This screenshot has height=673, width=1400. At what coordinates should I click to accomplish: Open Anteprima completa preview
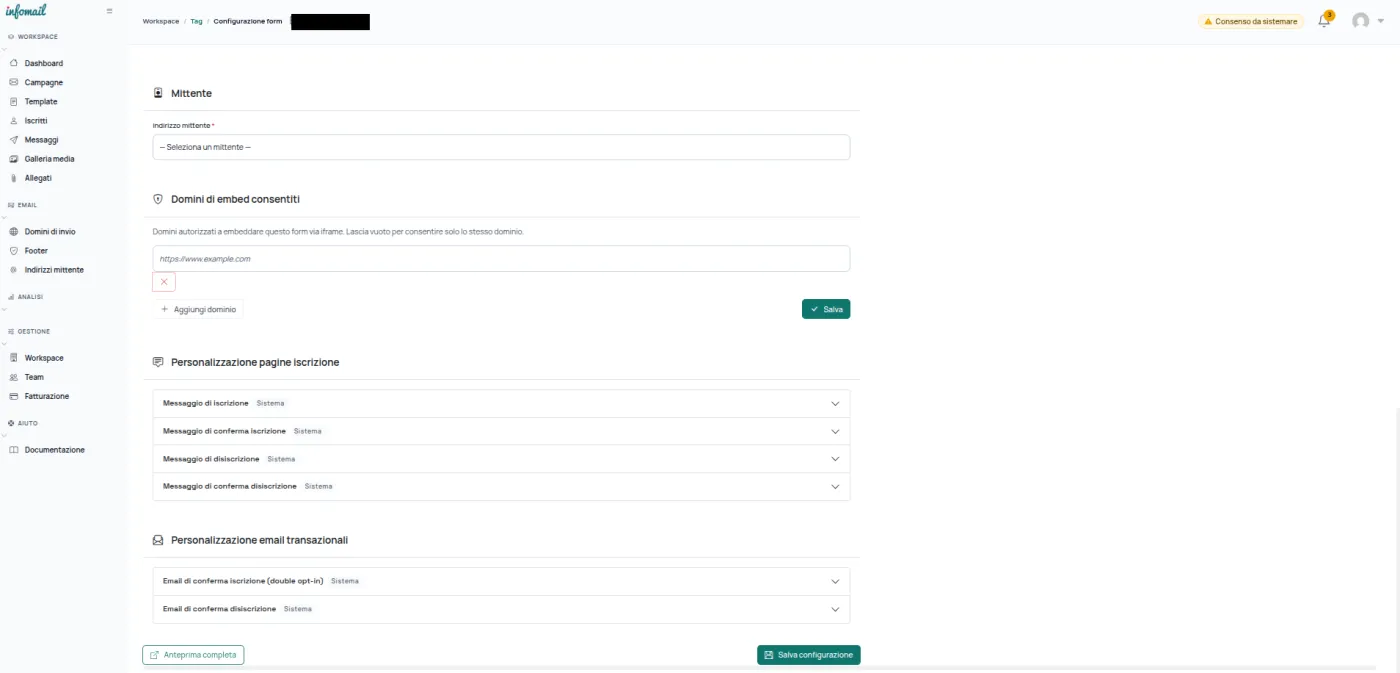193,655
